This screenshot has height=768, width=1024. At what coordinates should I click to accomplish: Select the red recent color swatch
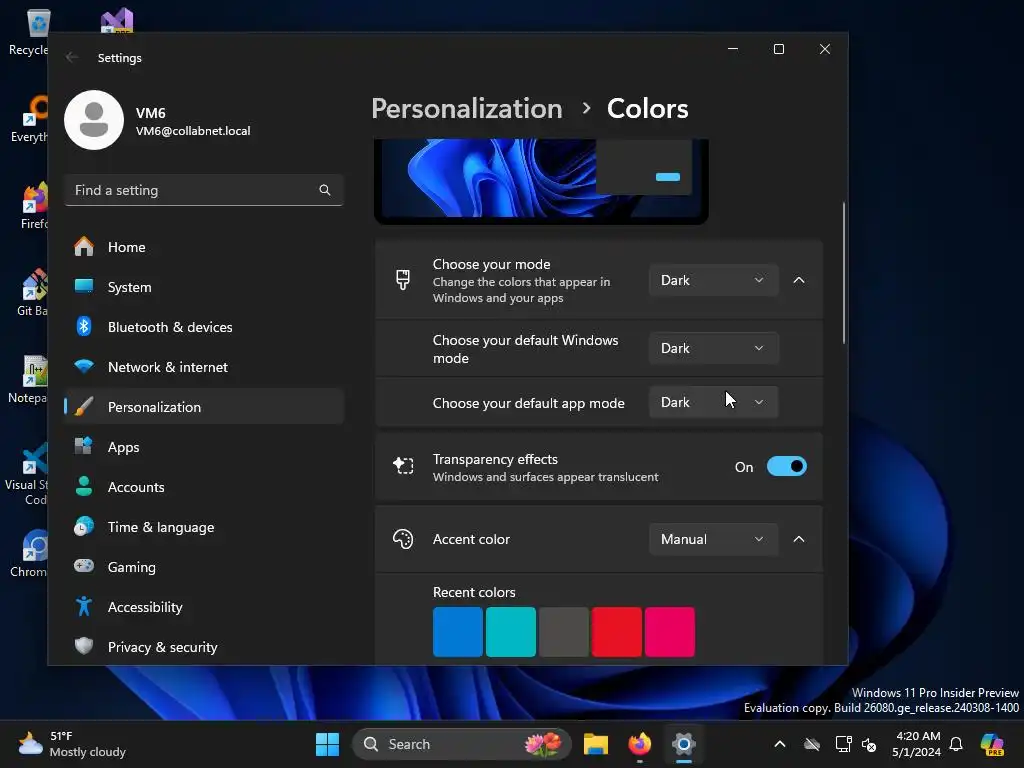coord(616,632)
